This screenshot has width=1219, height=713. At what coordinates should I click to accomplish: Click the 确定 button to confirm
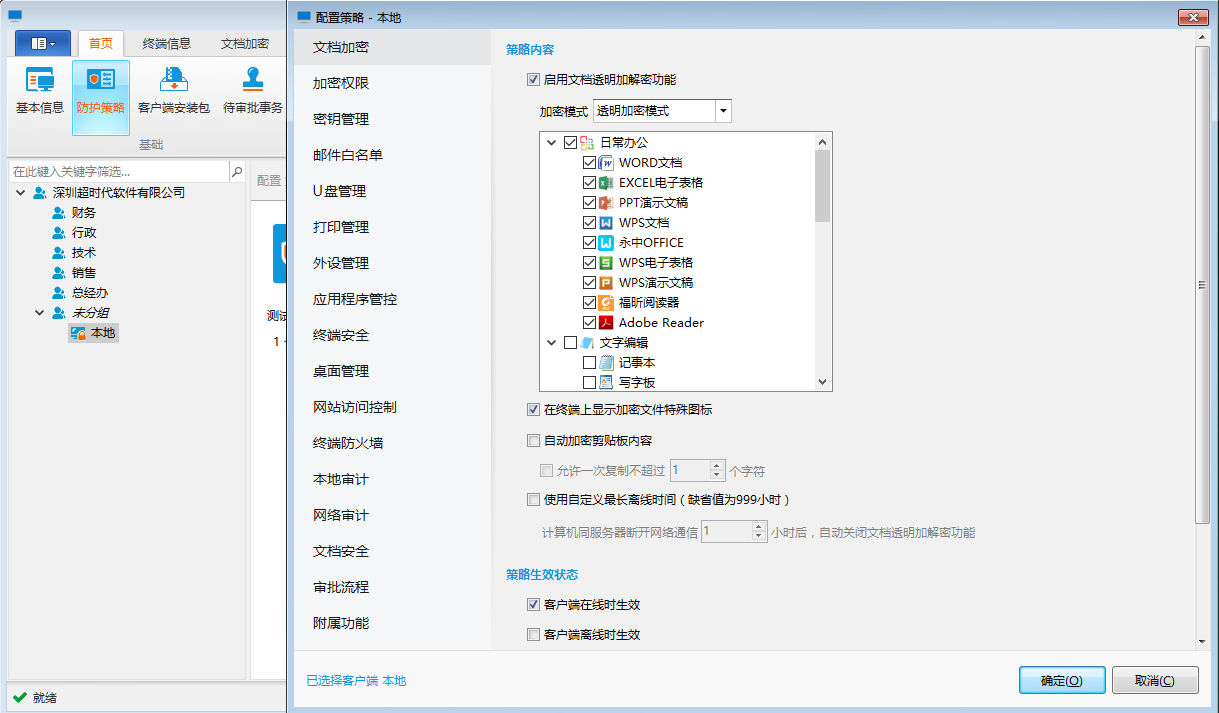coord(1061,679)
